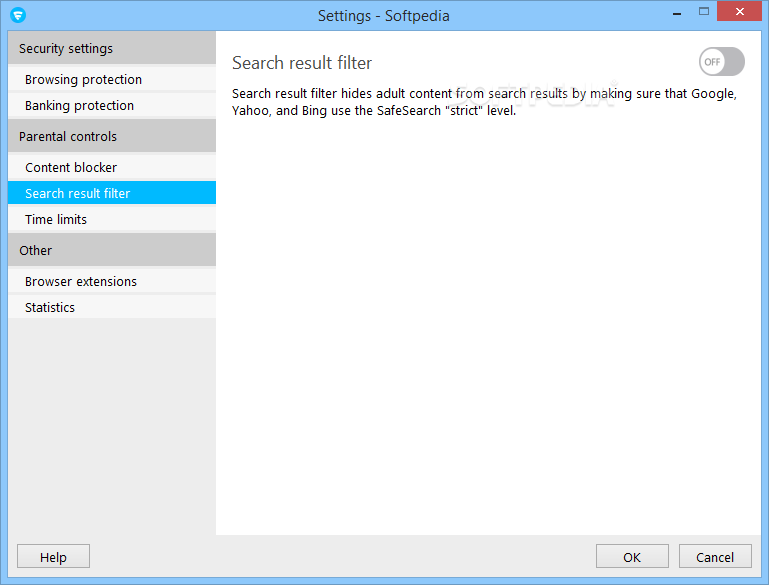Open Browsing protection settings
Screen dimensions: 769x585
pyautogui.click(x=112, y=79)
